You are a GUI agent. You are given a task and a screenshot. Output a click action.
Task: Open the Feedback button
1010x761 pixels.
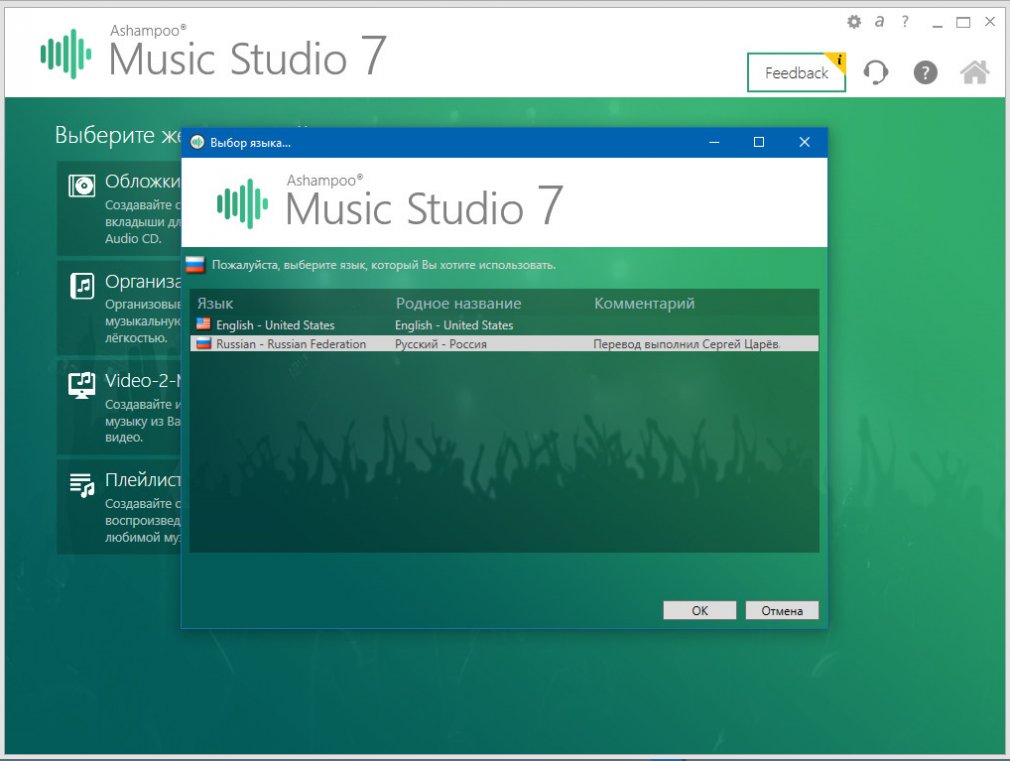[796, 73]
